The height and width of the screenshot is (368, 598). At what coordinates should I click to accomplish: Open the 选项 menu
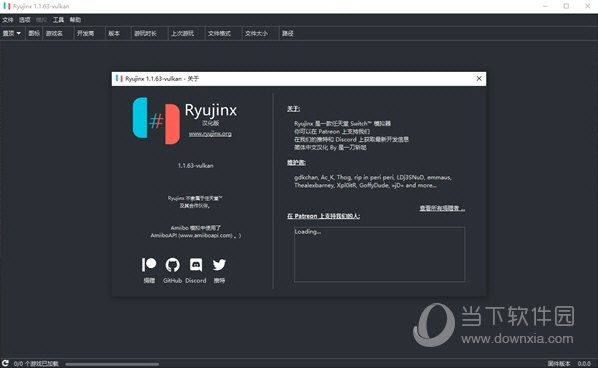pyautogui.click(x=24, y=20)
